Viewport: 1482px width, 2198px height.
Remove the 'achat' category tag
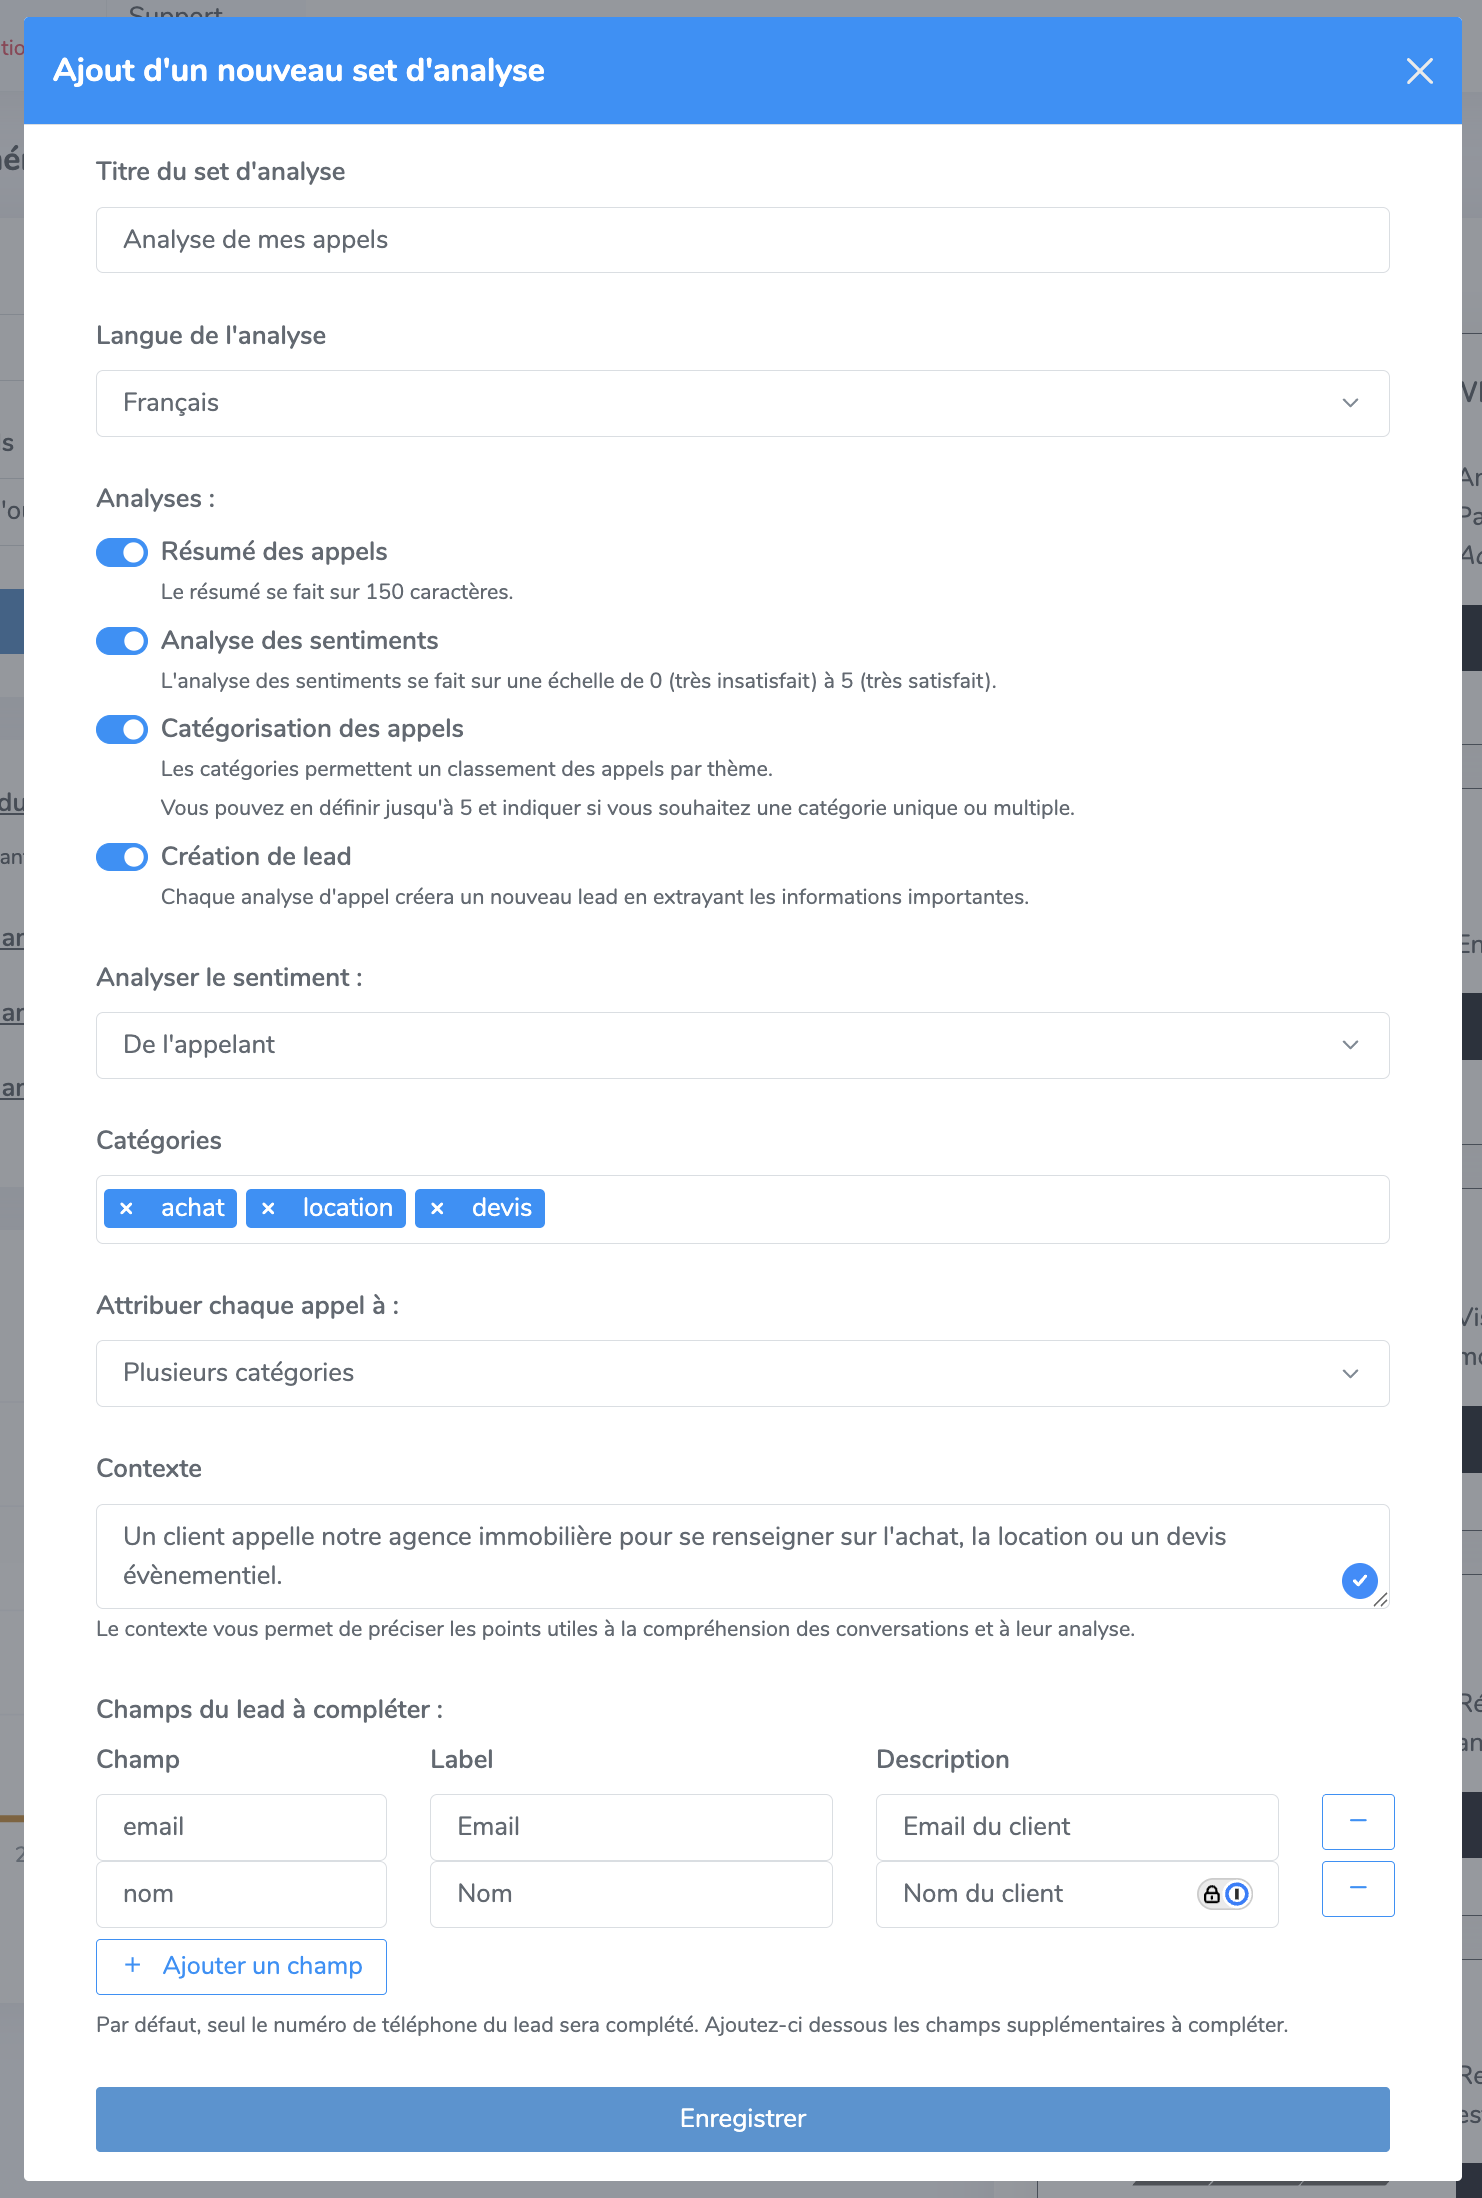pos(127,1208)
